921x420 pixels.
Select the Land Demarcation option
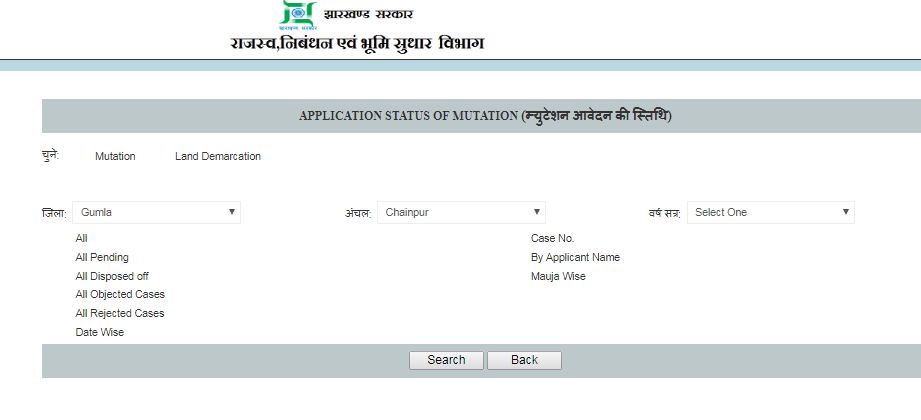pos(217,156)
